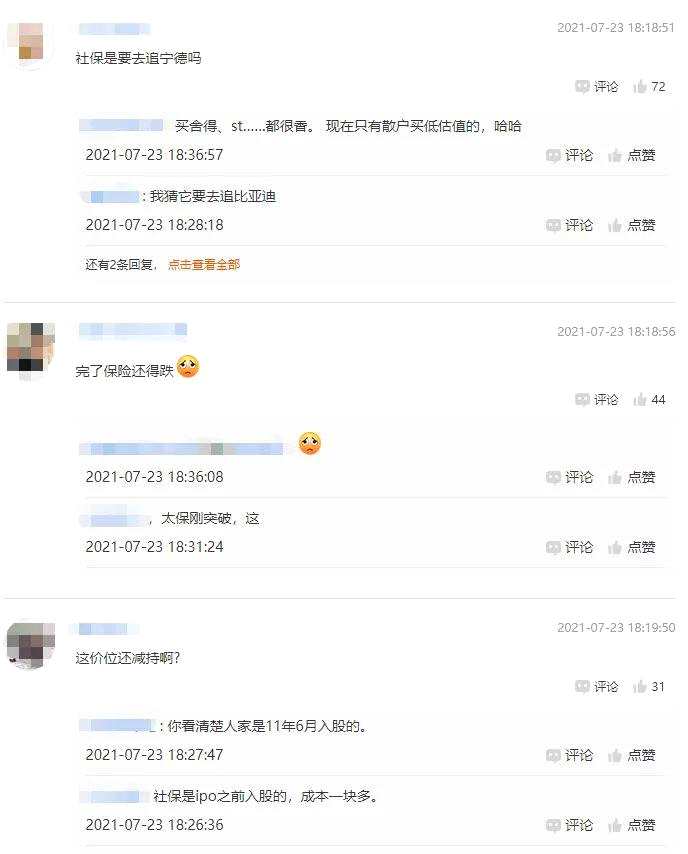The width and height of the screenshot is (688, 854).
Task: Open the third commenter's avatar
Action: click(31, 644)
